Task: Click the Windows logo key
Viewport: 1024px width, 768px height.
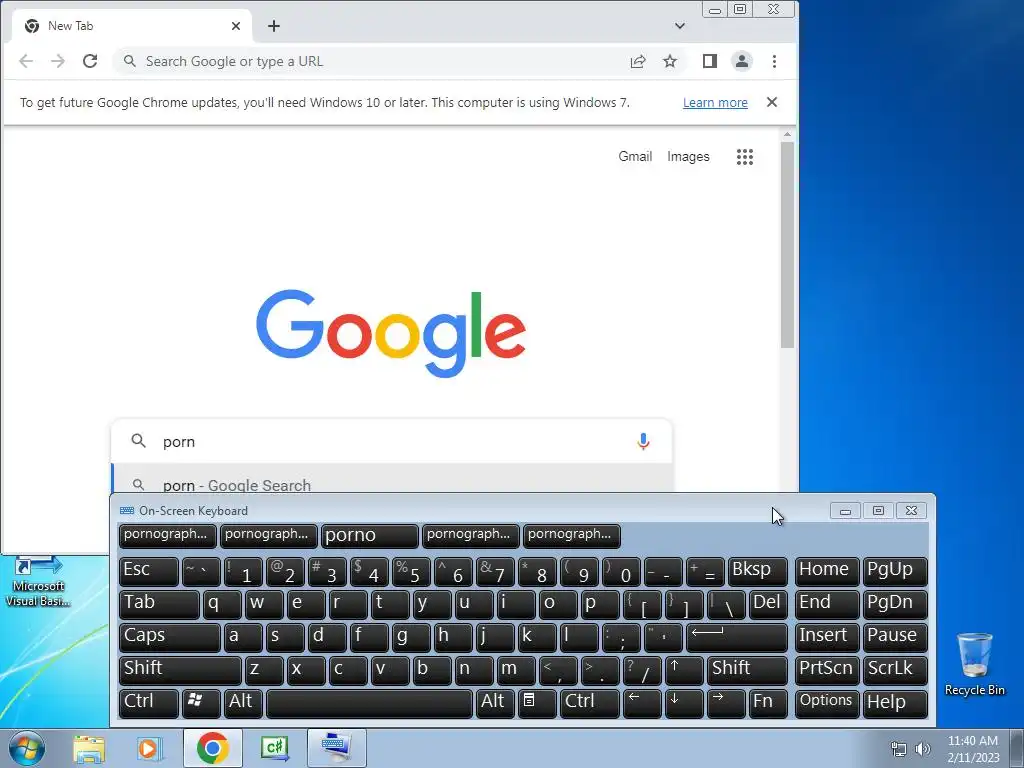Action: (201, 703)
